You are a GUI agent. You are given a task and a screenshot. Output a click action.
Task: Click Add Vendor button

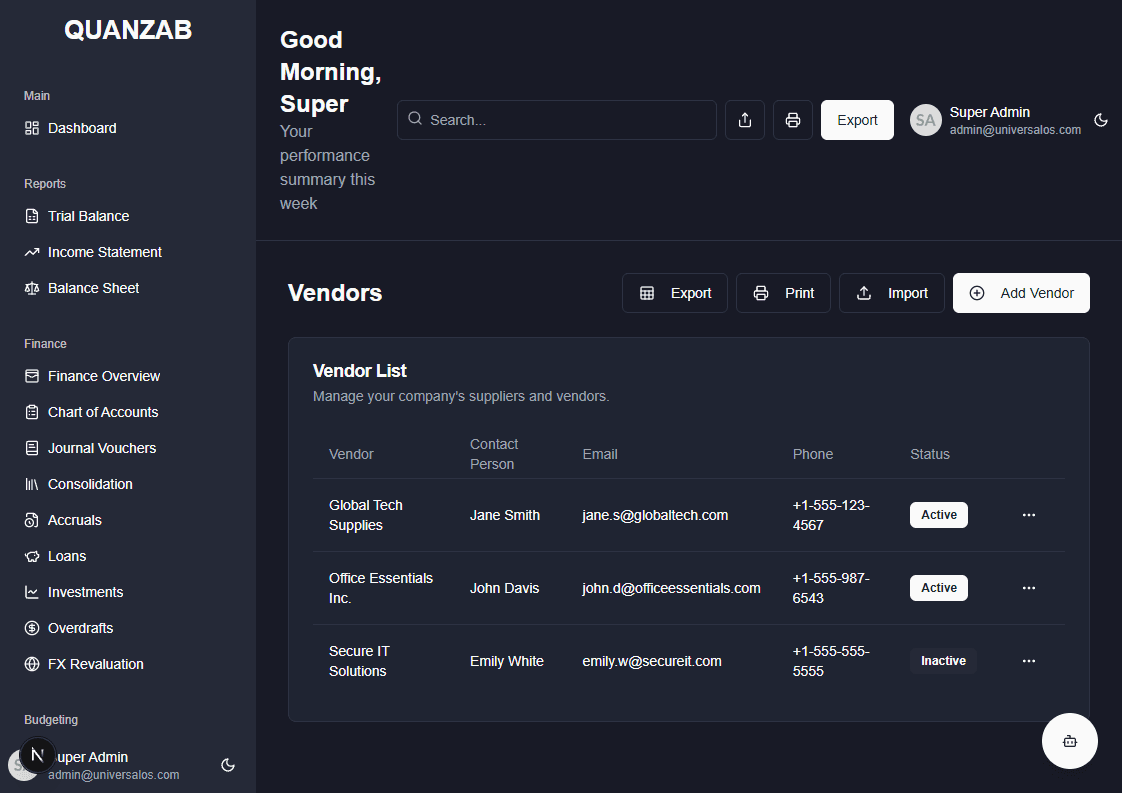pyautogui.click(x=1021, y=293)
